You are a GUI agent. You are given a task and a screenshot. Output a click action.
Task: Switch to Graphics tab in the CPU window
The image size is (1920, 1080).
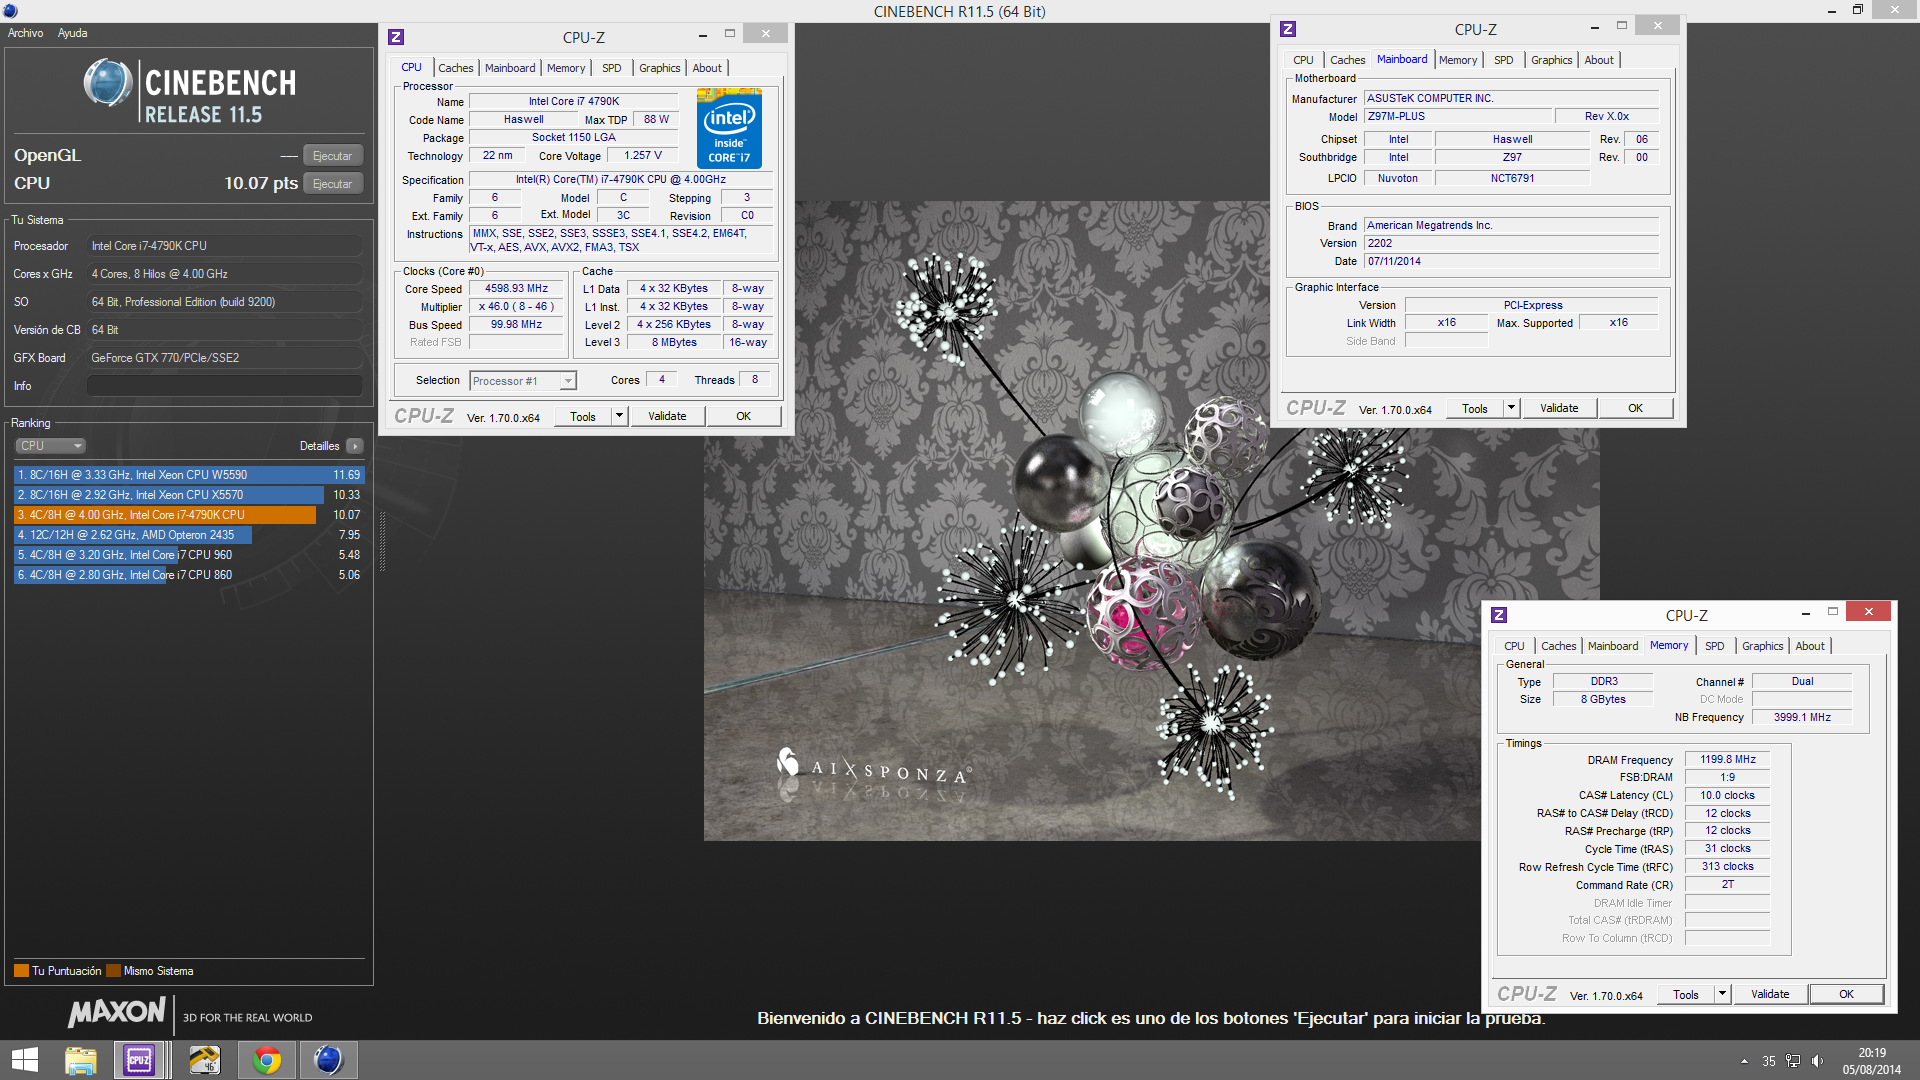tap(660, 68)
